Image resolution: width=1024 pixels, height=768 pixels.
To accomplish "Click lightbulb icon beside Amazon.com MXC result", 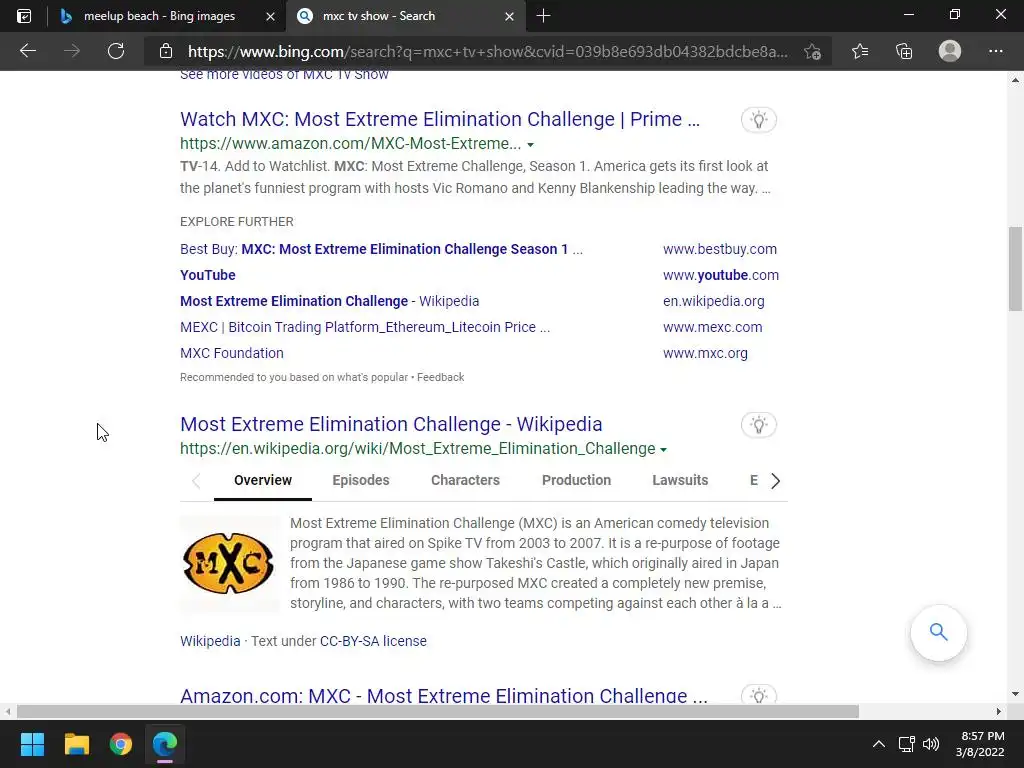I will pyautogui.click(x=758, y=695).
